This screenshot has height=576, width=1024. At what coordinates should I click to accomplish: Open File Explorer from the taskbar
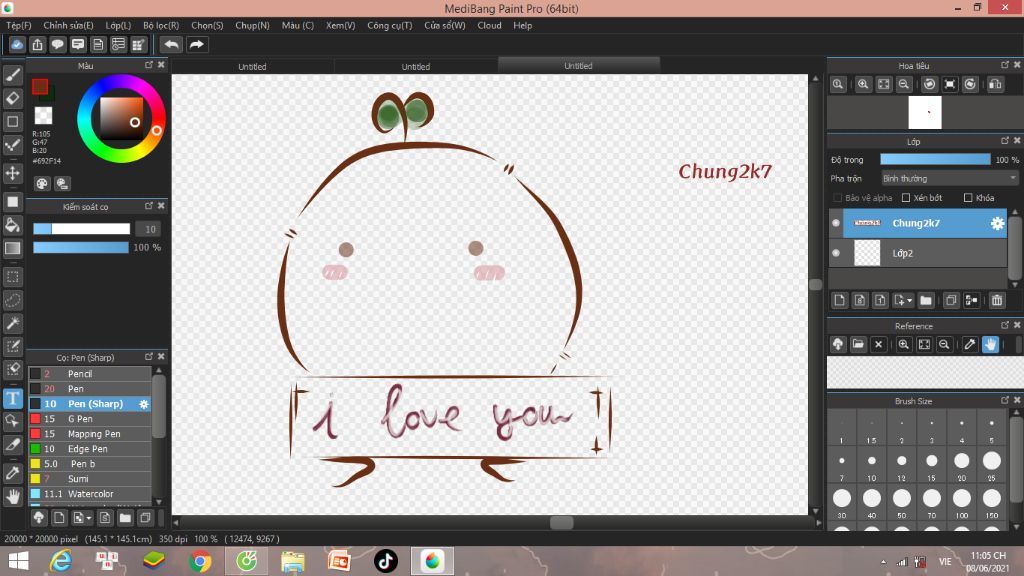[293, 561]
